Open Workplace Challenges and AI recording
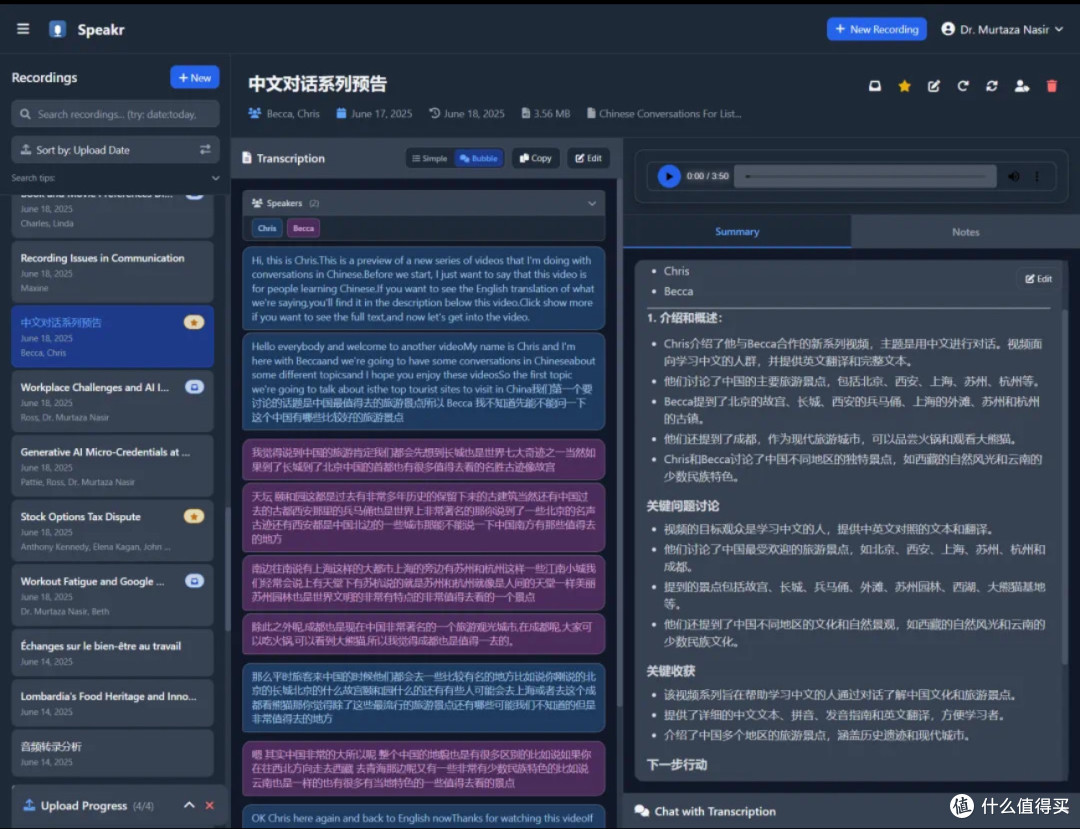 click(x=112, y=401)
